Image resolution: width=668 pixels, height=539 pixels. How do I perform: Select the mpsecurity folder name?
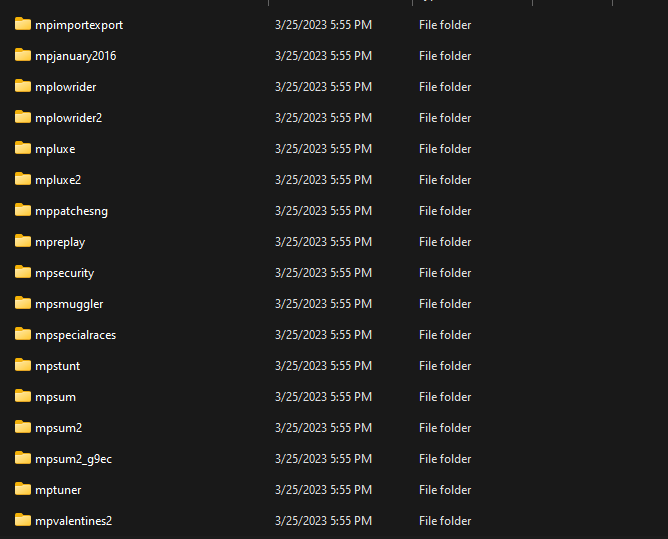(64, 273)
